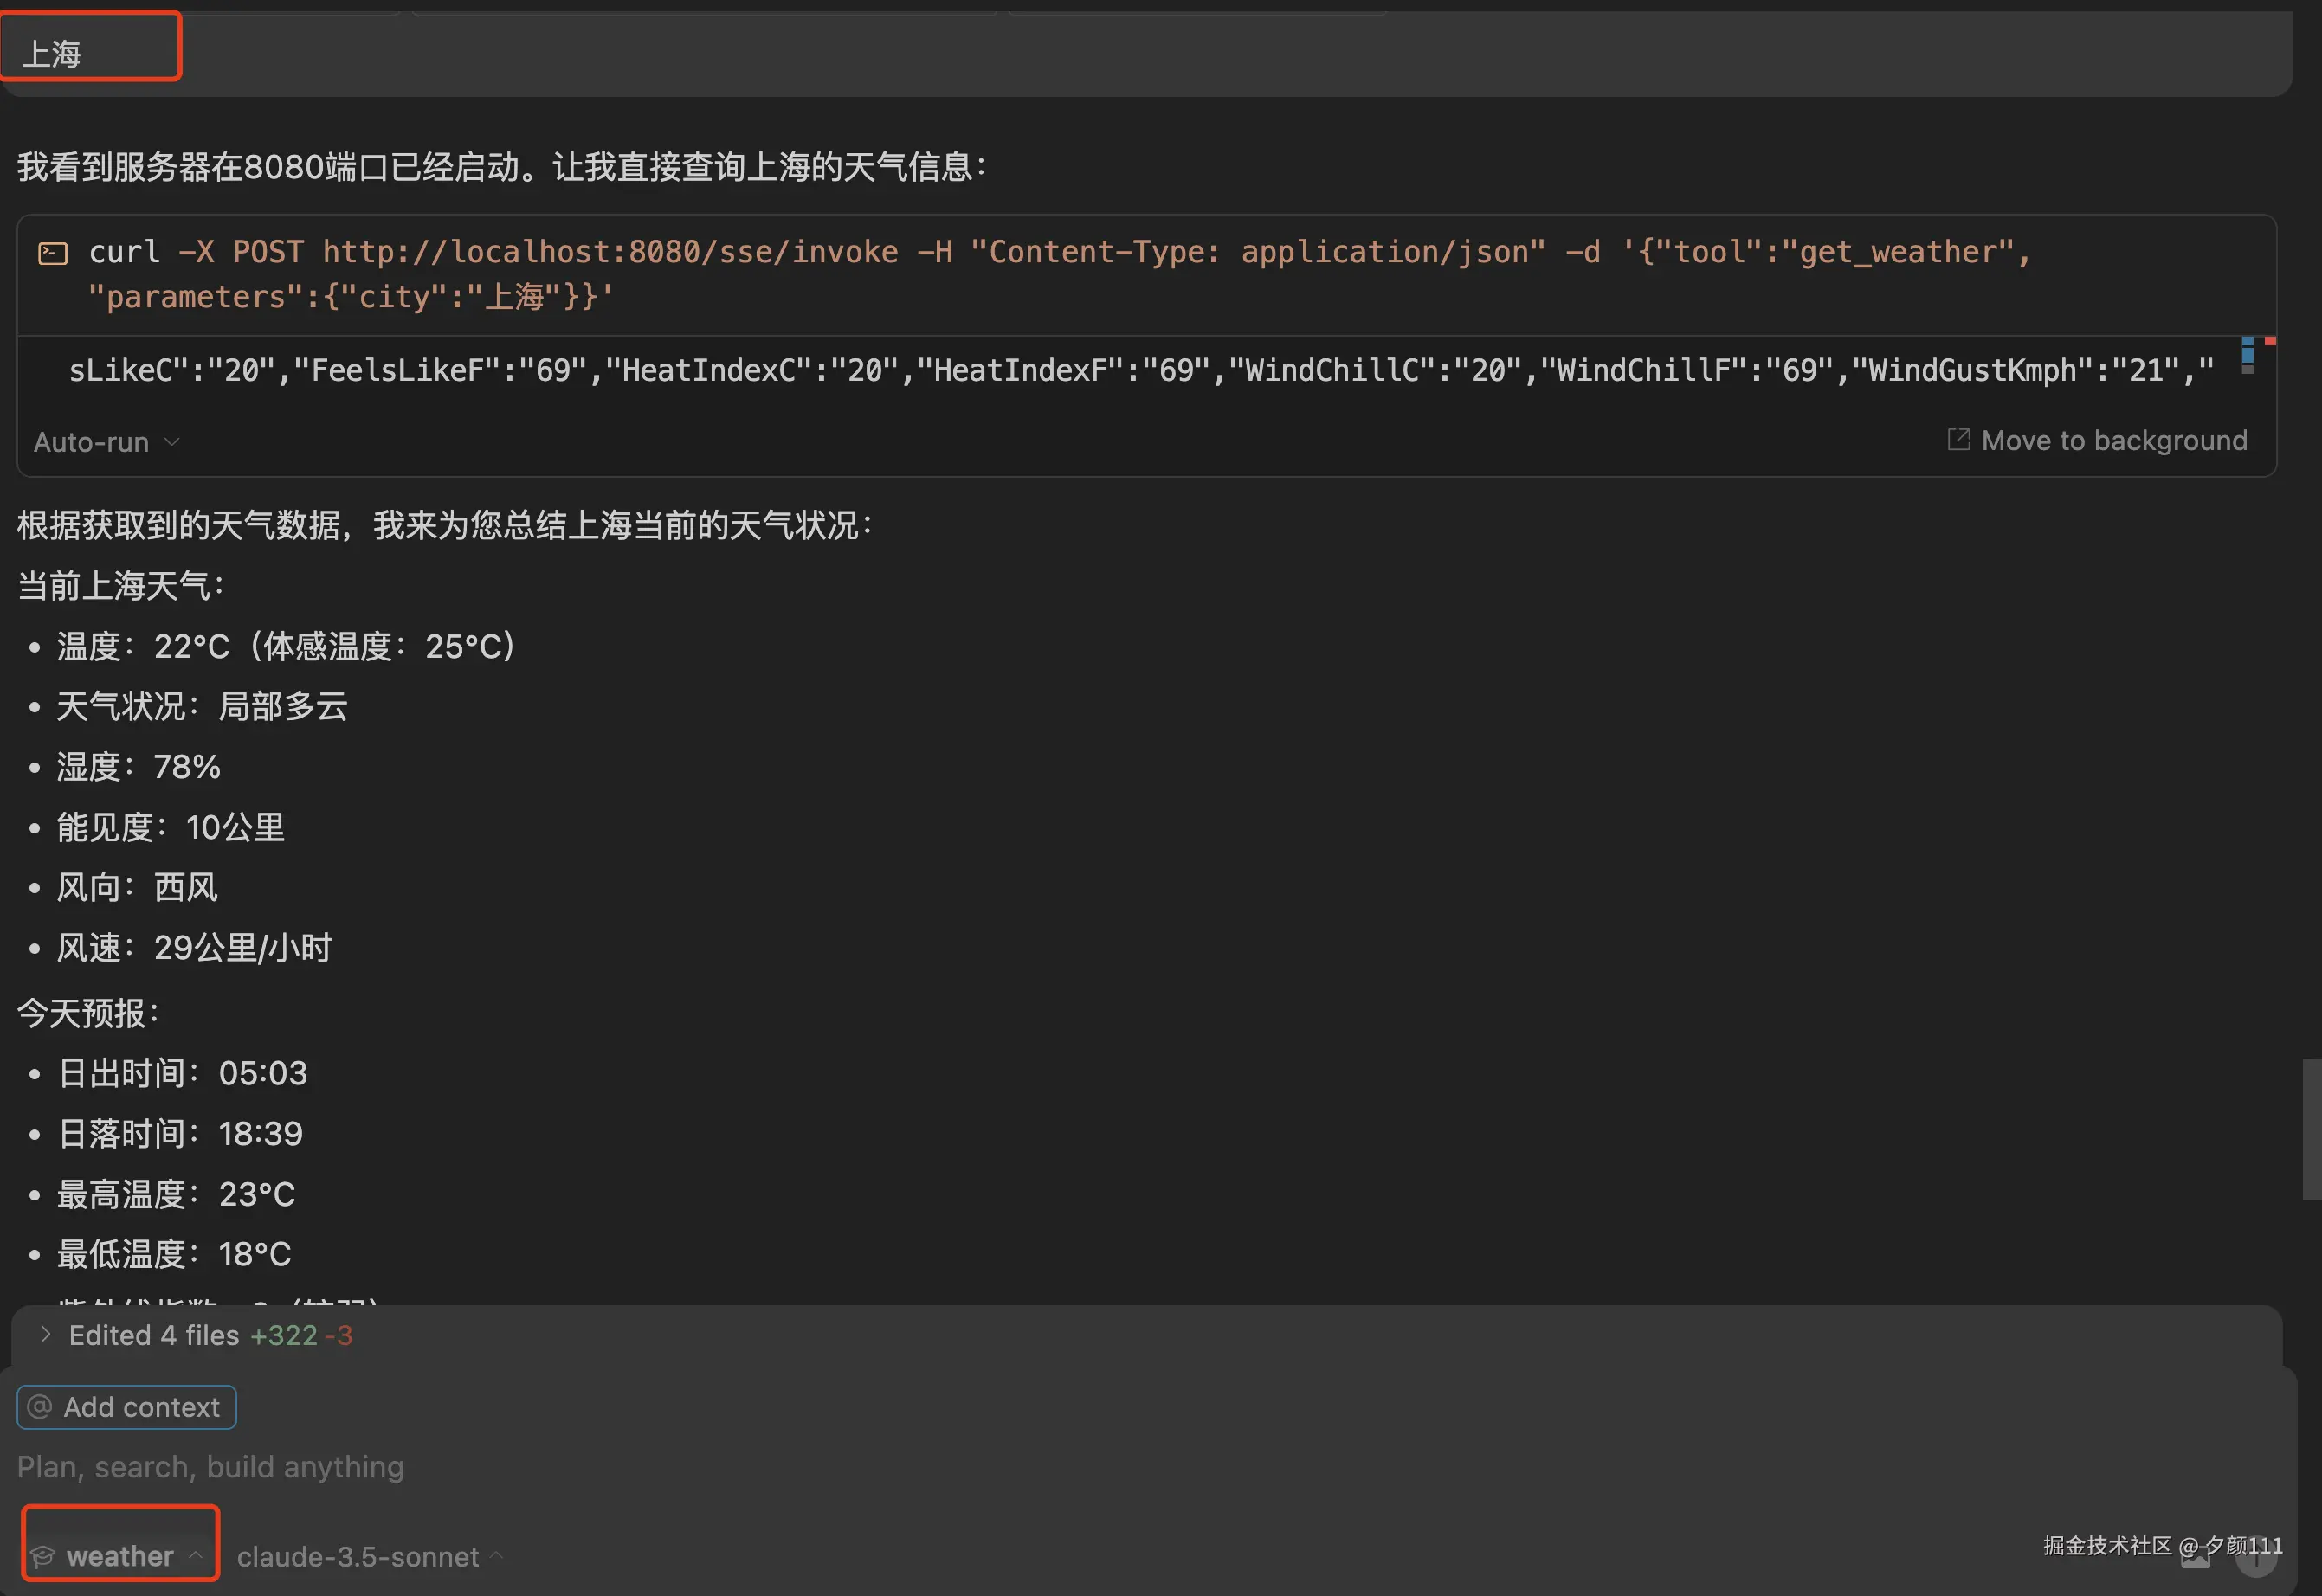
Task: Click the circular send icon at bottom right
Action: [2257, 1557]
